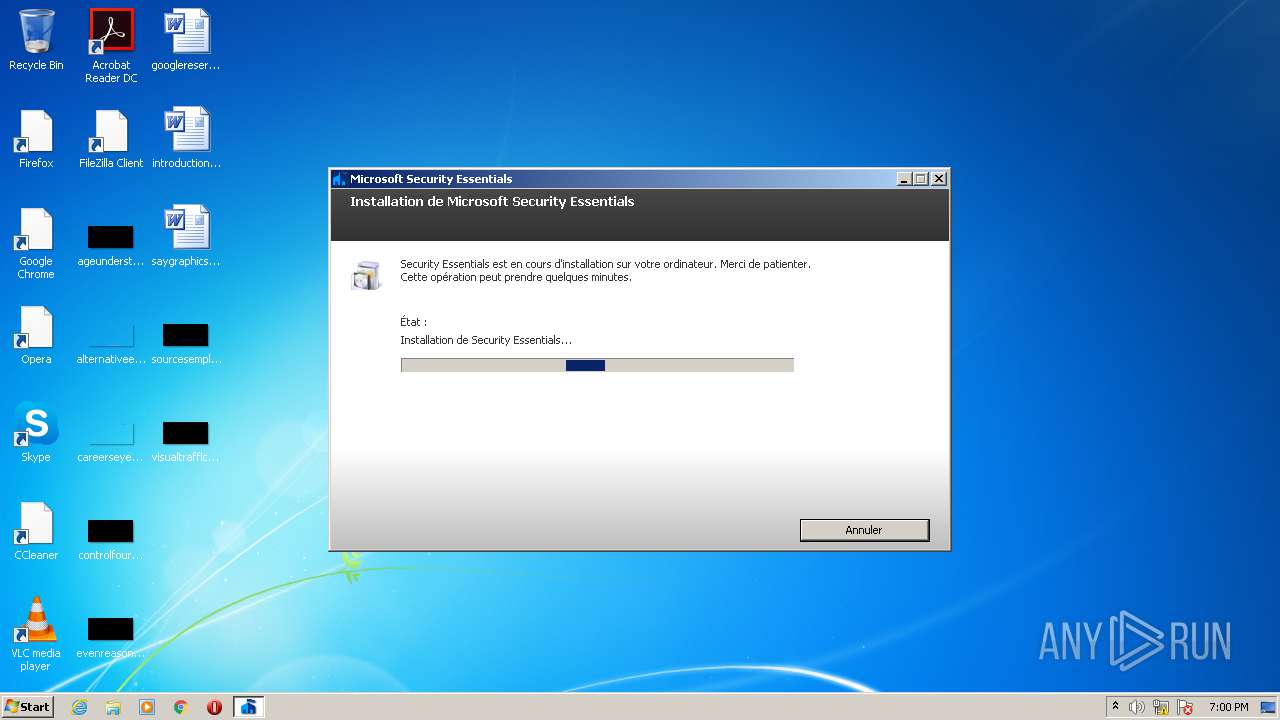1280x720 pixels.
Task: Select the Firefox desktop shortcut
Action: click(36, 139)
